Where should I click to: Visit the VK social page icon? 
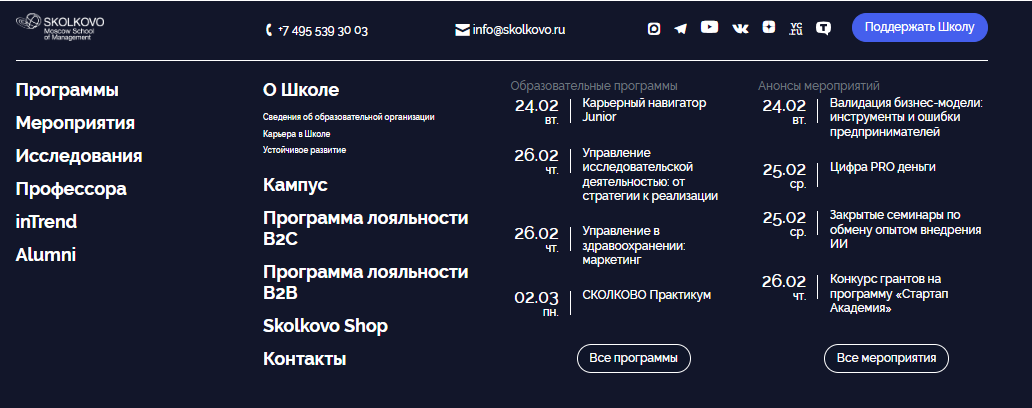pyautogui.click(x=740, y=29)
